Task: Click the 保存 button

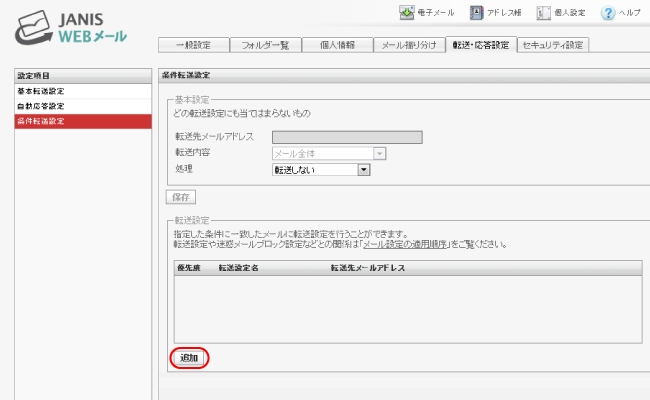Action: (x=181, y=197)
